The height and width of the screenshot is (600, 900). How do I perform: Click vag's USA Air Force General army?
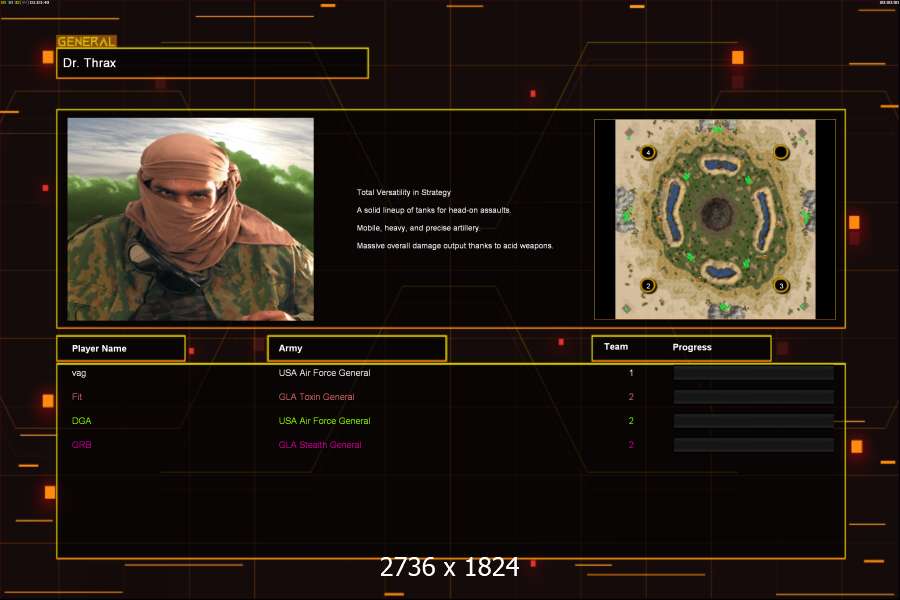[324, 373]
